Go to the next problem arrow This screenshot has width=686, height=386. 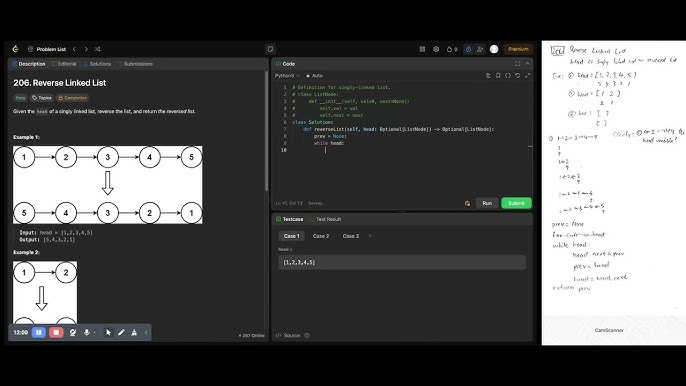(x=86, y=49)
